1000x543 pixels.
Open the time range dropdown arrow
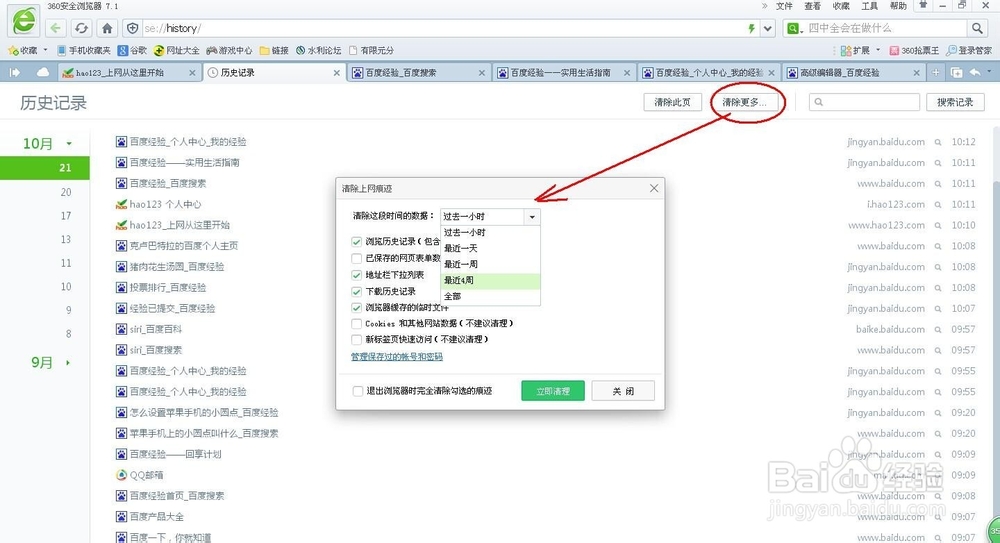(532, 217)
